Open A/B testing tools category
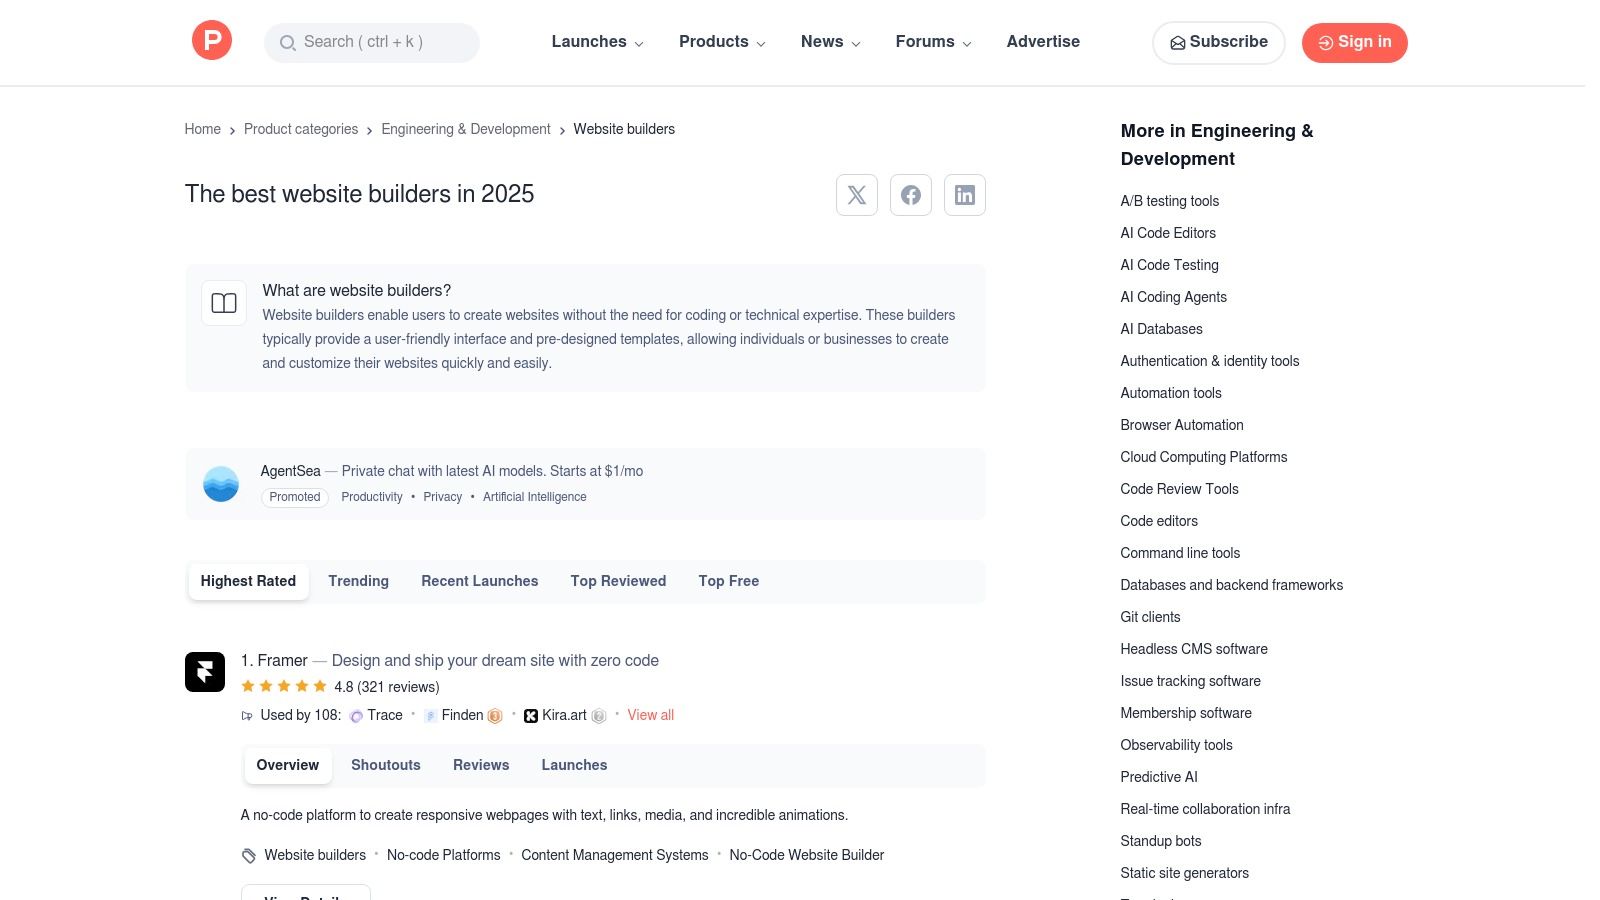This screenshot has height=900, width=1600. (x=1170, y=201)
